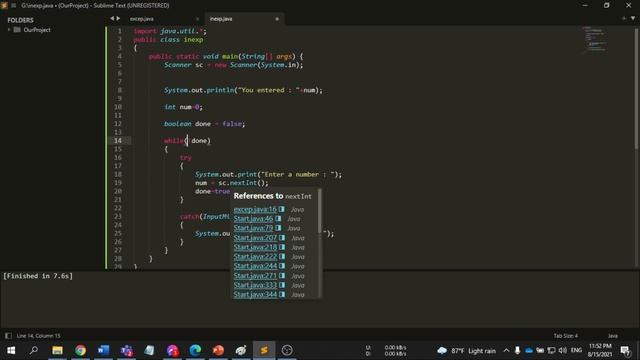This screenshot has height=360, width=640.
Task: Switch the ENG input language indicator
Action: pyautogui.click(x=576, y=350)
